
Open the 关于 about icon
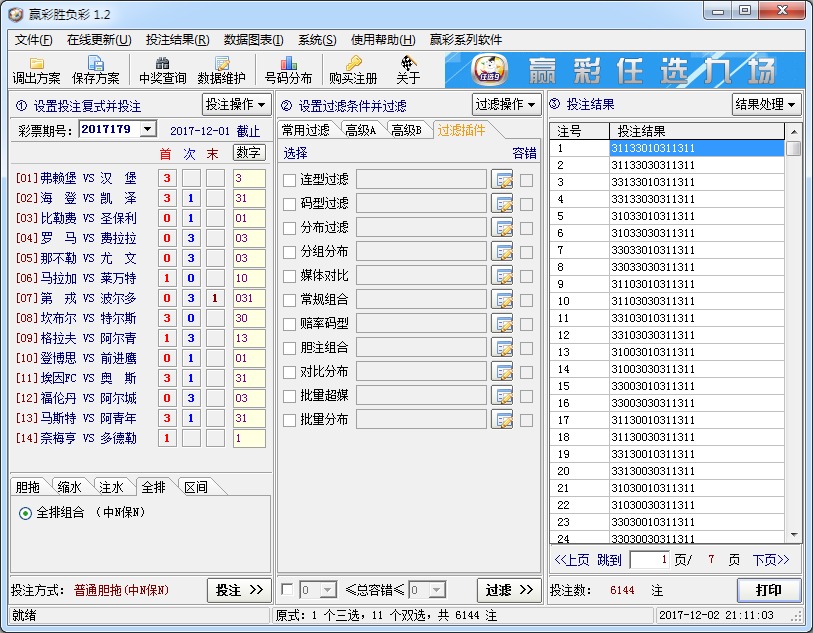pyautogui.click(x=407, y=70)
